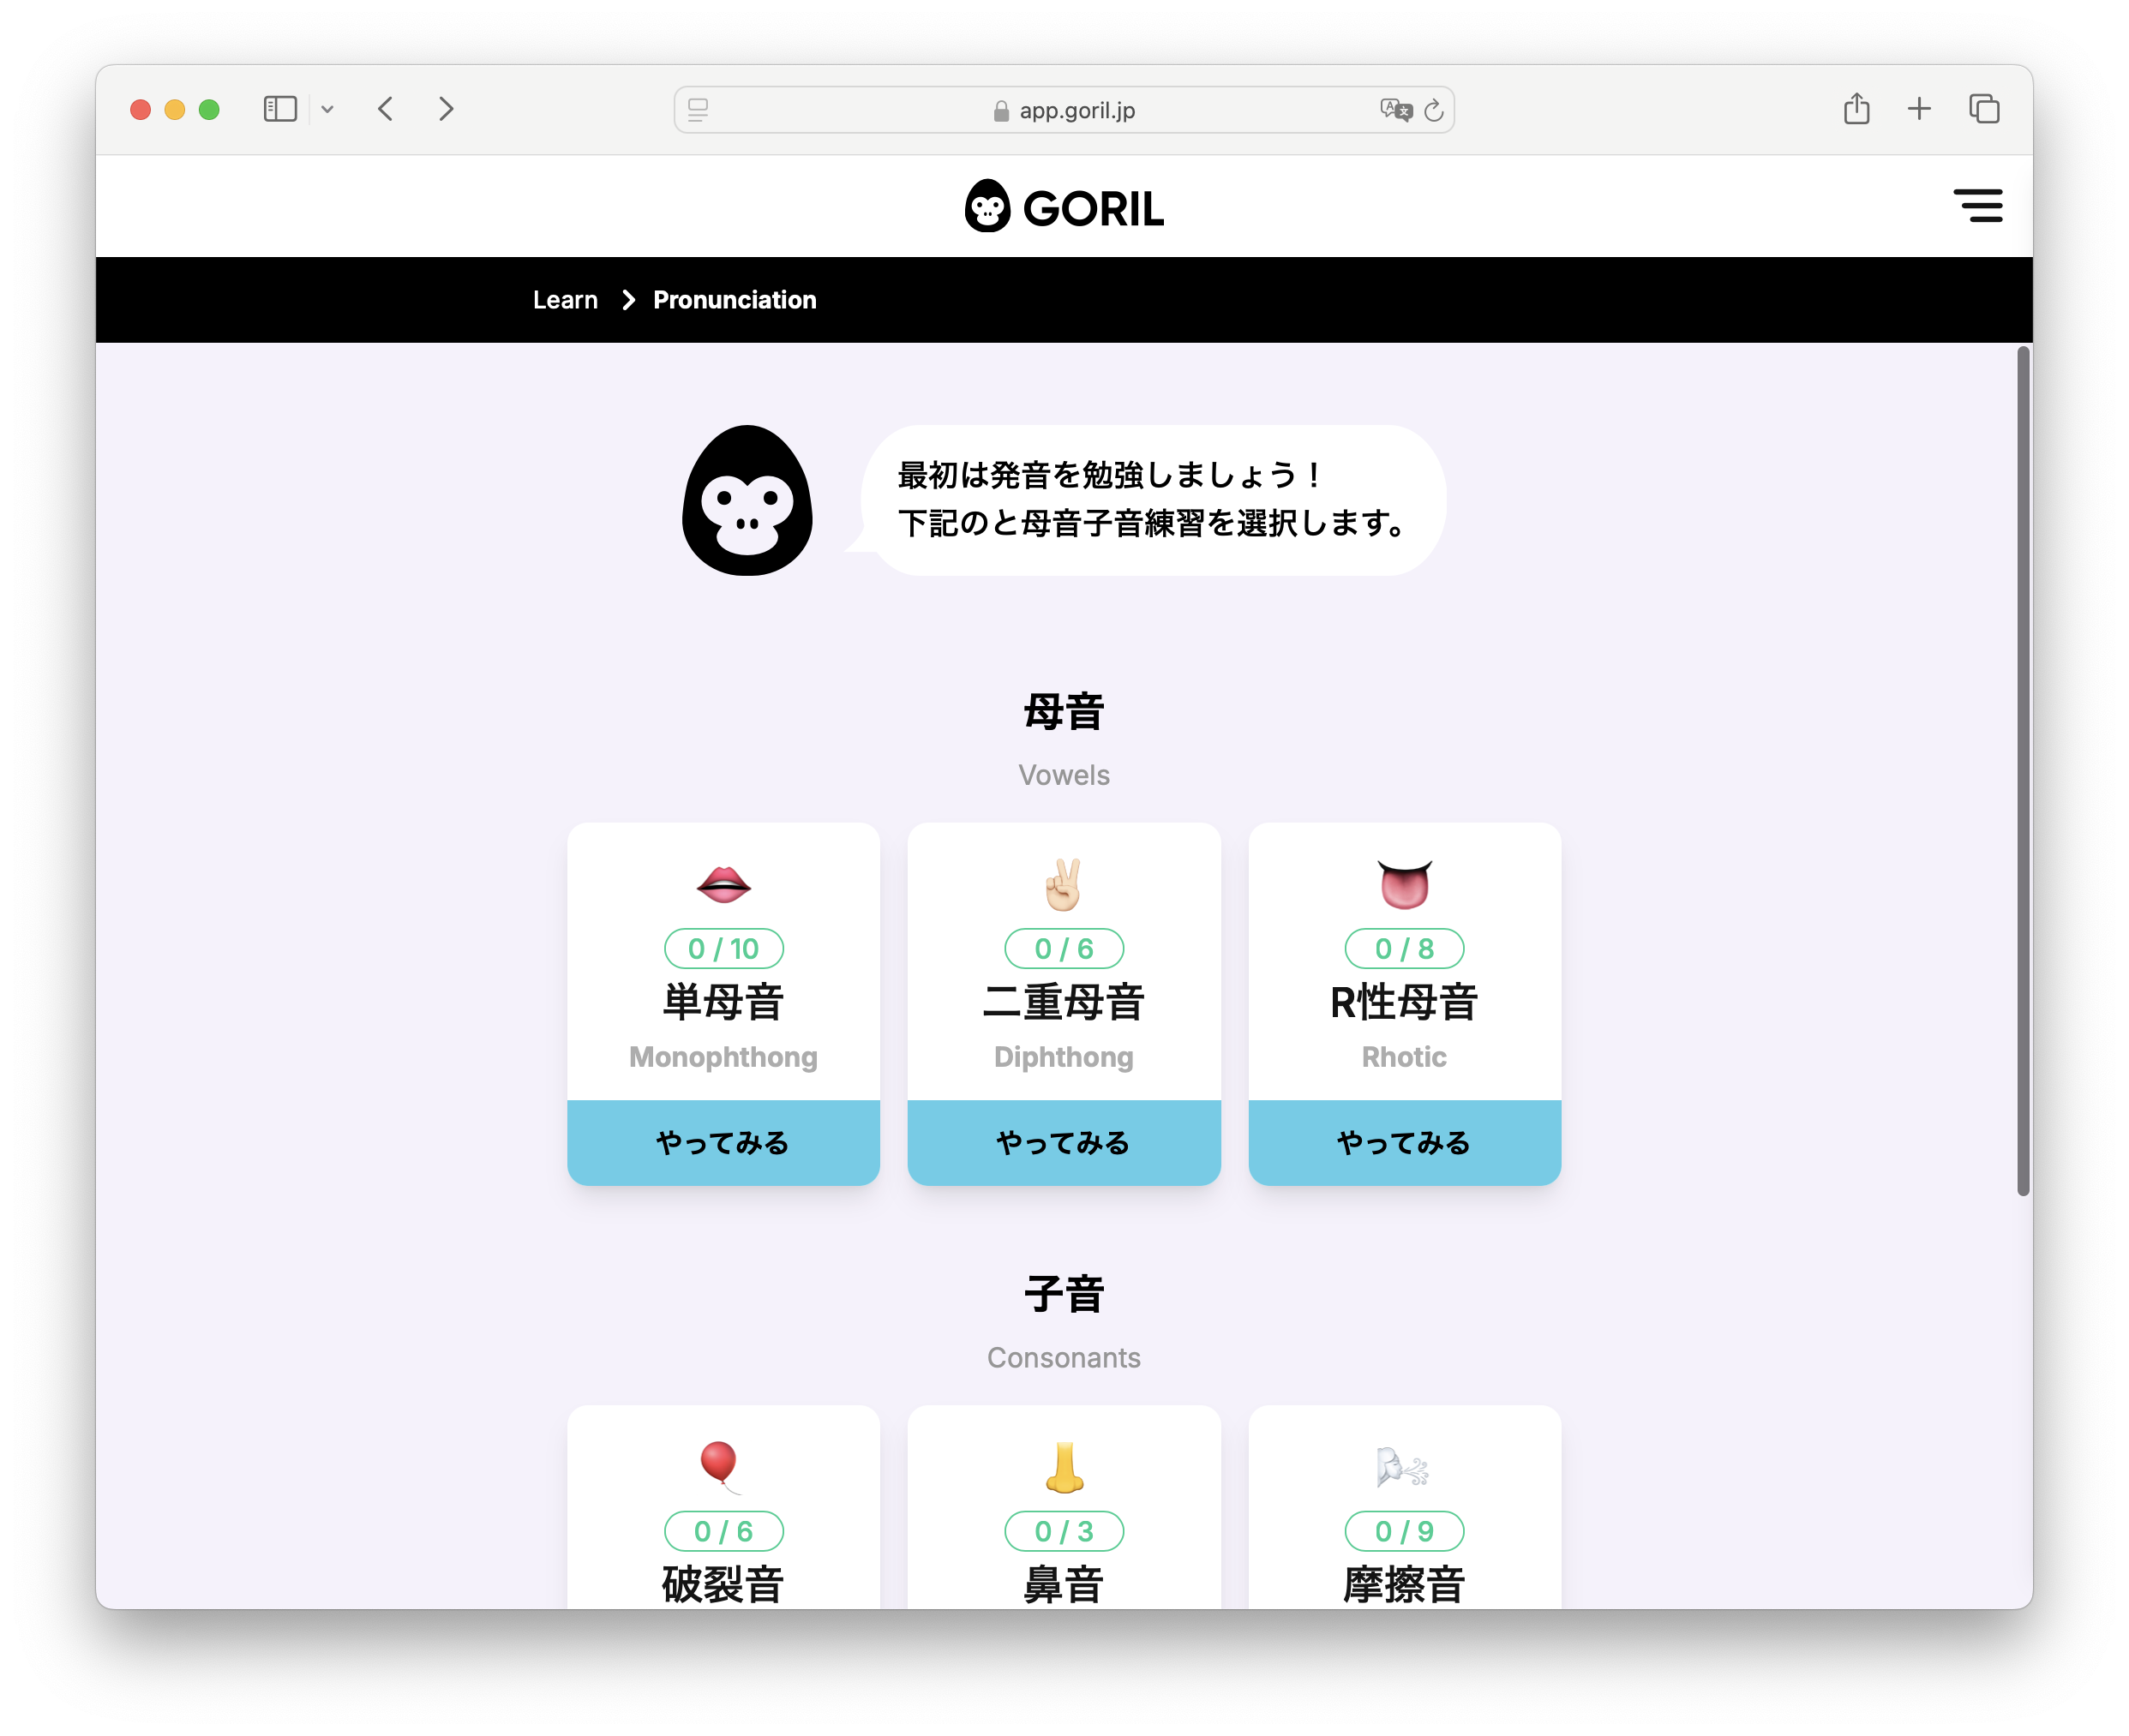
Task: Select the 単母音 card title
Action: (x=723, y=1002)
